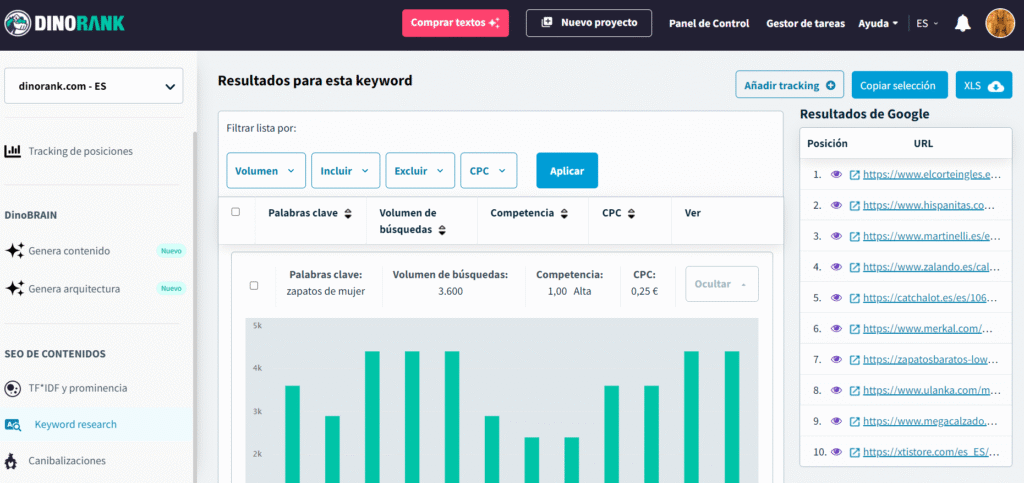Sort by Competencia column arrows
Screen dimensions: 1024x483
pyautogui.click(x=564, y=213)
